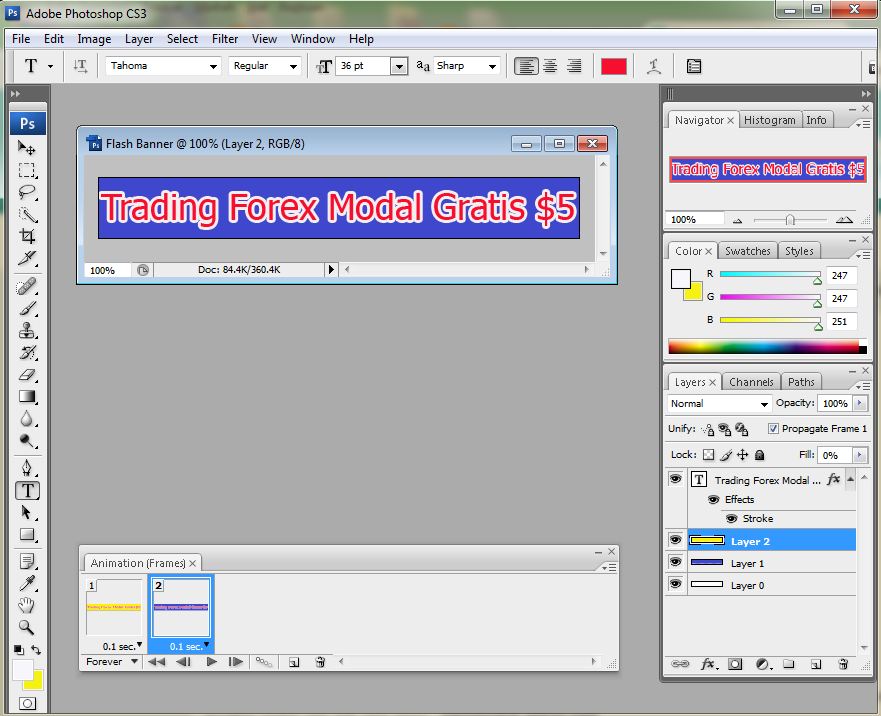Select the Lasso tool
The width and height of the screenshot is (881, 716).
click(26, 192)
